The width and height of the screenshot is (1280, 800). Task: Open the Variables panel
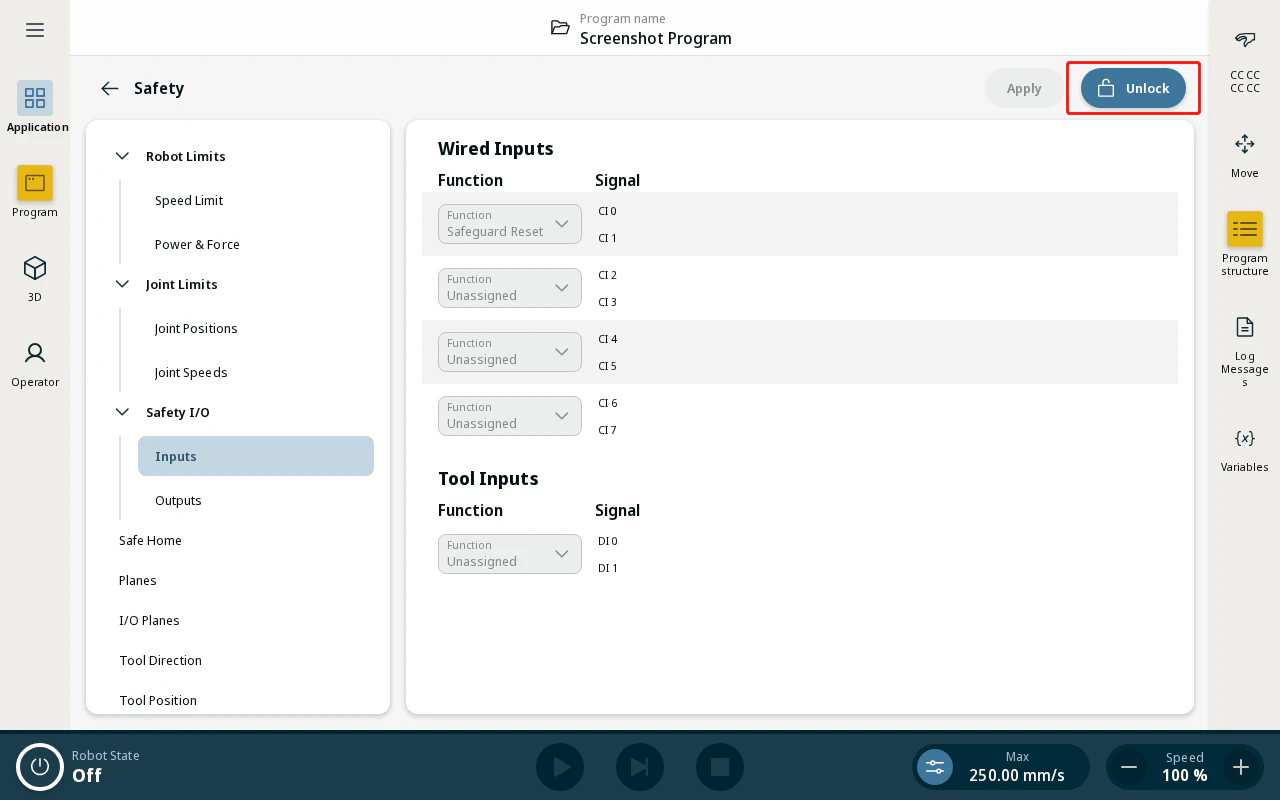[x=1245, y=448]
